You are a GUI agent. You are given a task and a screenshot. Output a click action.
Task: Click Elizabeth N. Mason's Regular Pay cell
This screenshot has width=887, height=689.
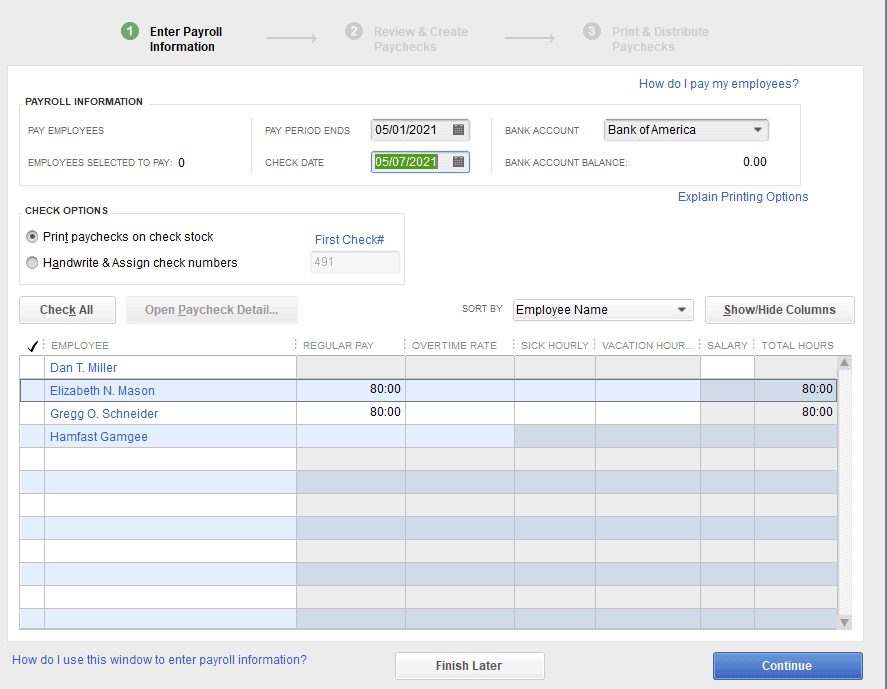(x=351, y=390)
